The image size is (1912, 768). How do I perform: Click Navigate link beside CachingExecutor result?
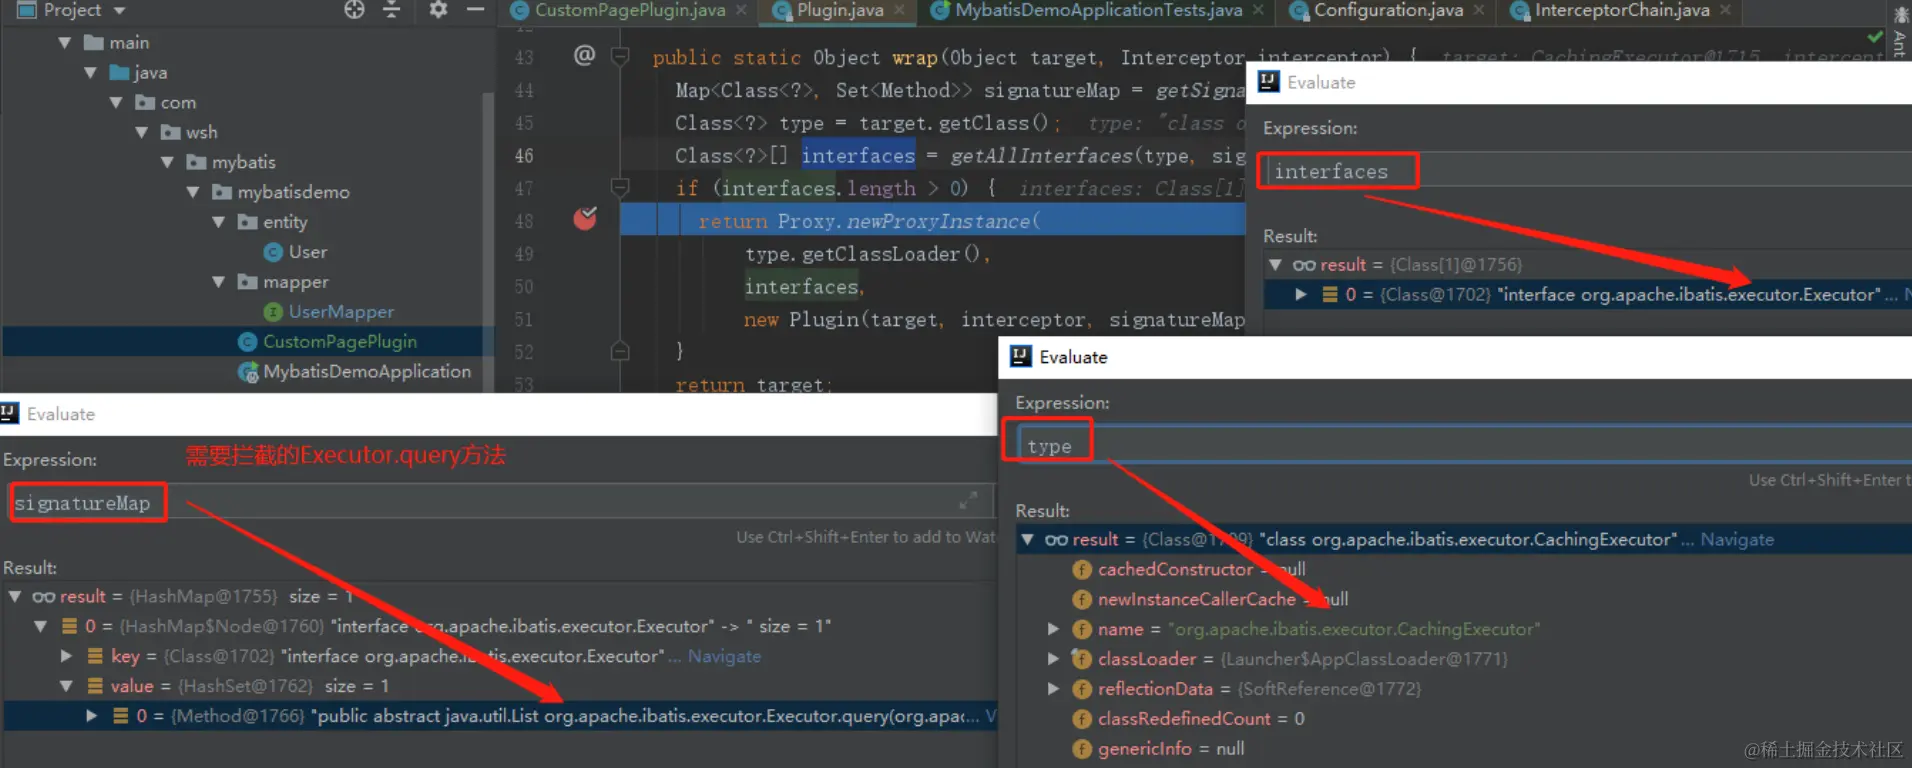[1737, 540]
